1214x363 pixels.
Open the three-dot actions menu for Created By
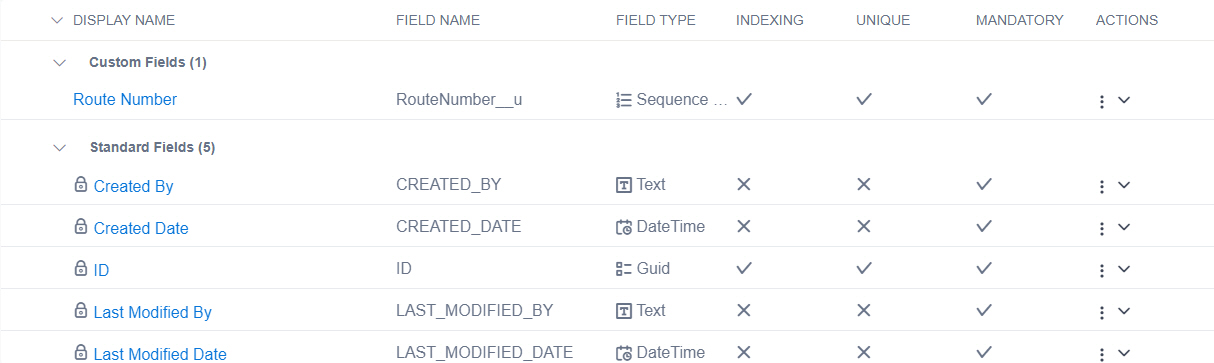[x=1101, y=186]
